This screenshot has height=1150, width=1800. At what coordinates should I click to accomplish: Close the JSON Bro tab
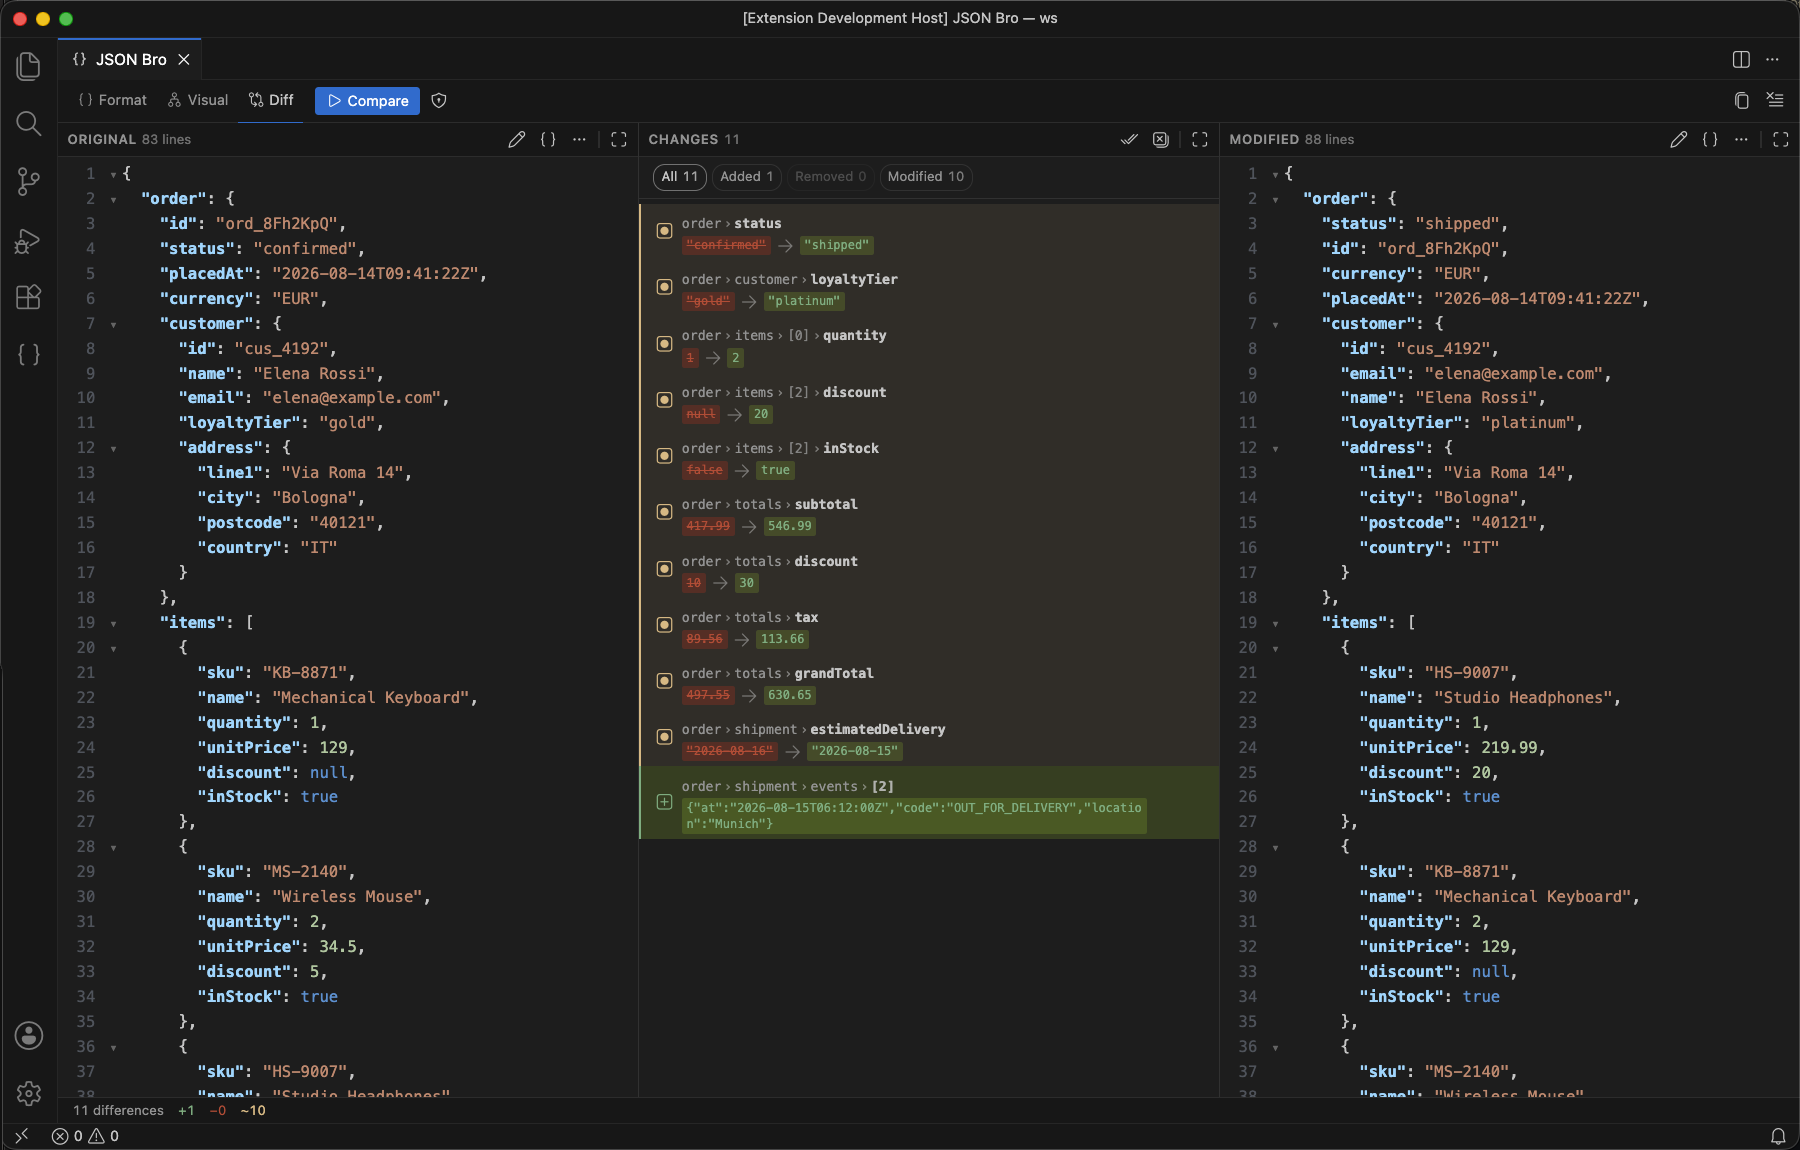184,60
